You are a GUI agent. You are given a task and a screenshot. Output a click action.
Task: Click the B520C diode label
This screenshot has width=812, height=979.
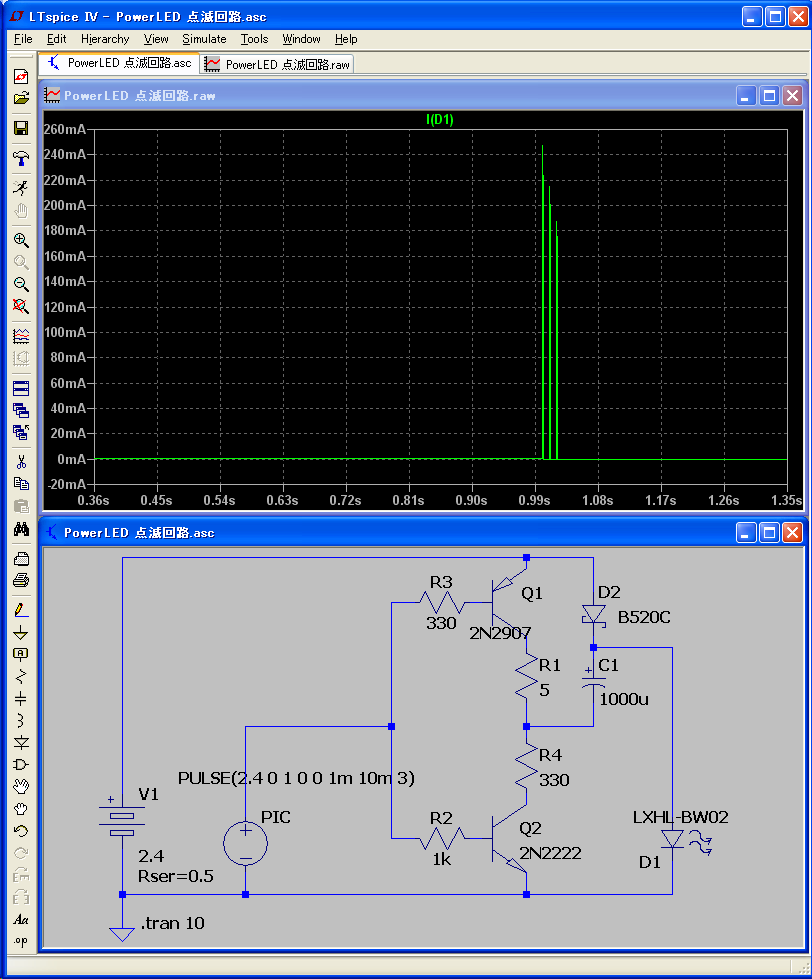point(644,617)
